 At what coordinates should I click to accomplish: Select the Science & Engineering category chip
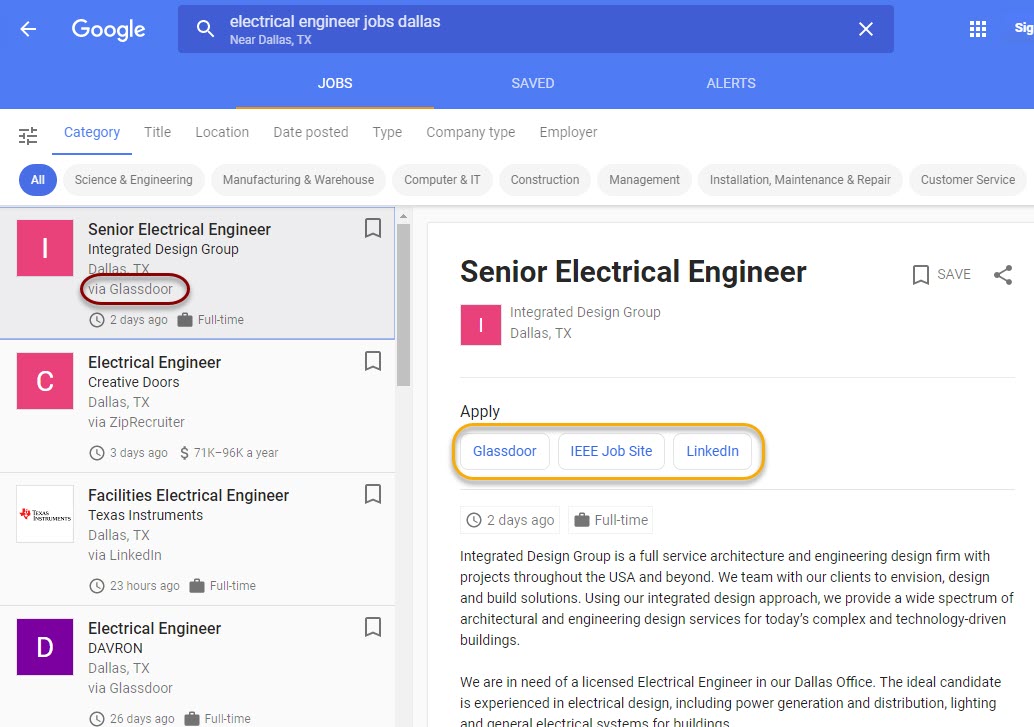[134, 180]
